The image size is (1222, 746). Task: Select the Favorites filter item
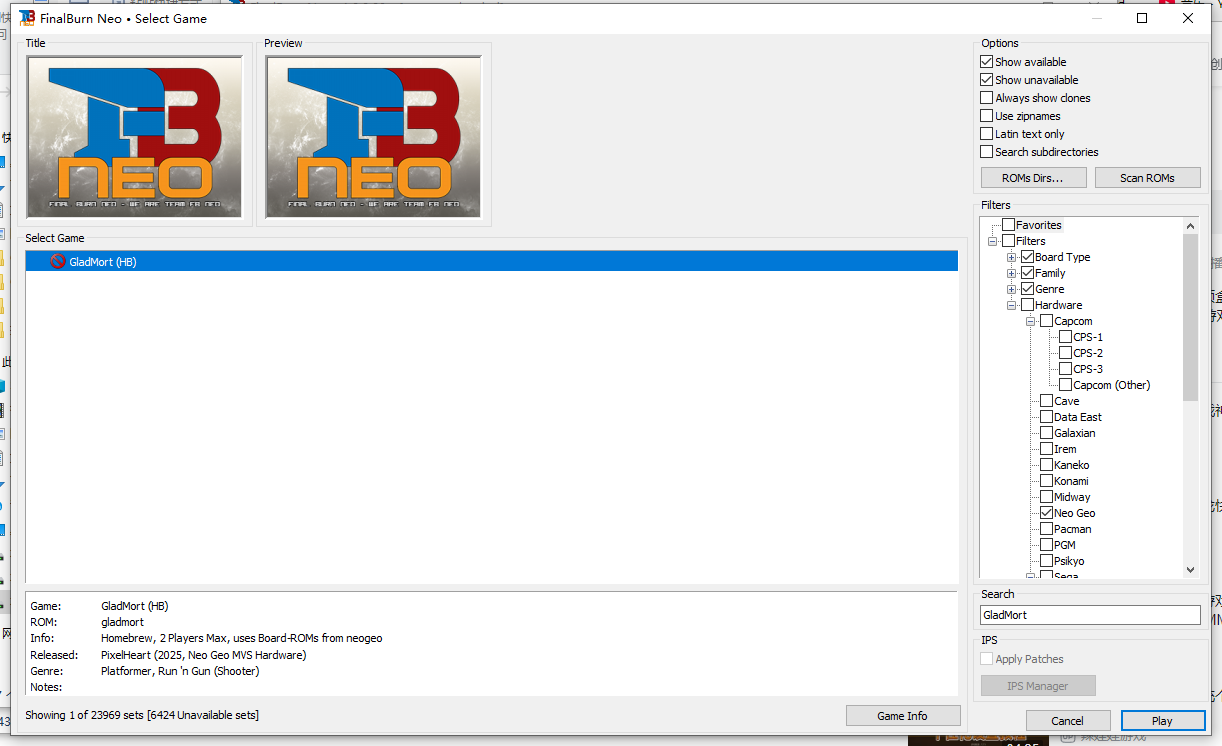coord(1038,225)
